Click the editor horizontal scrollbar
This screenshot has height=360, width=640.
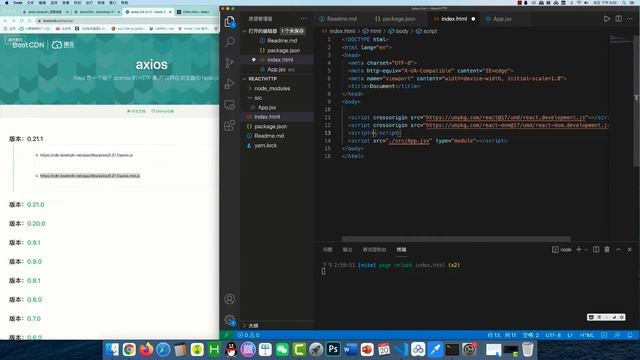pos(456,239)
